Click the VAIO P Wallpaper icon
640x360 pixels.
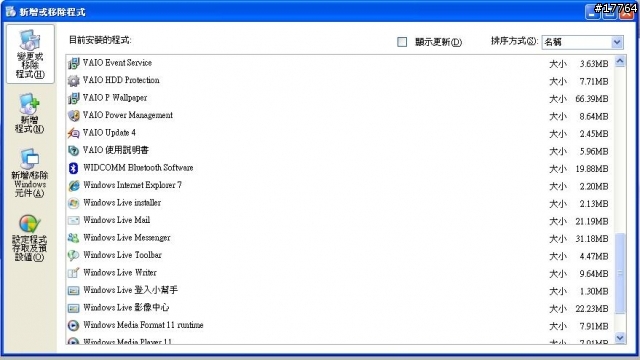(73, 98)
